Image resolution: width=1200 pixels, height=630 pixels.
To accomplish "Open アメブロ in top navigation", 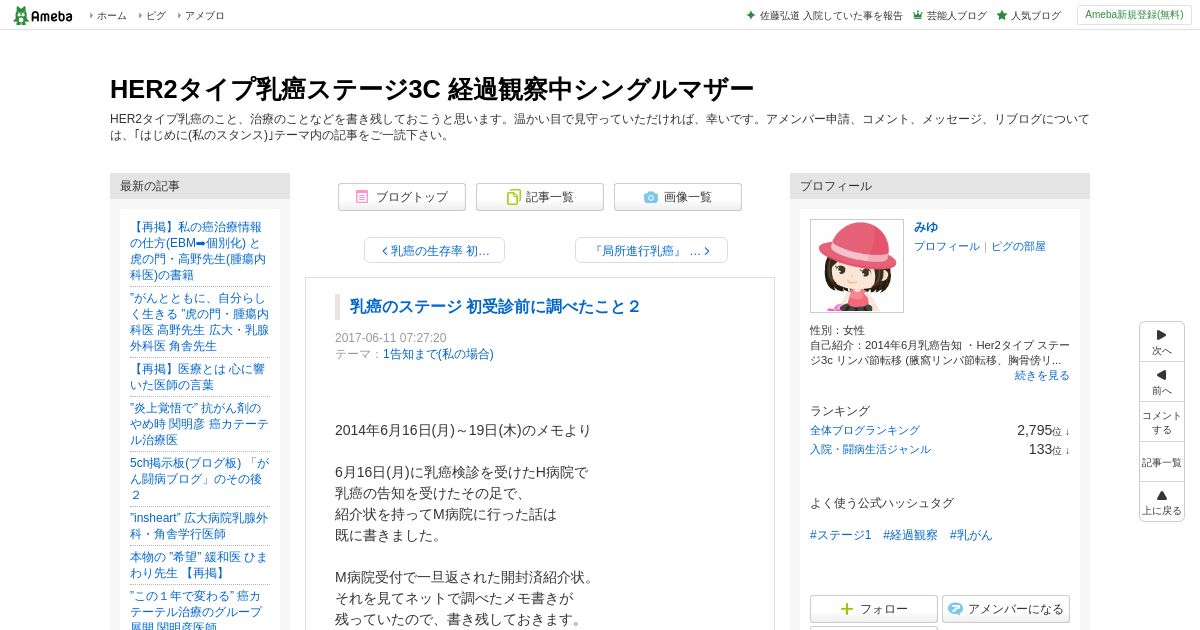I will coord(204,15).
